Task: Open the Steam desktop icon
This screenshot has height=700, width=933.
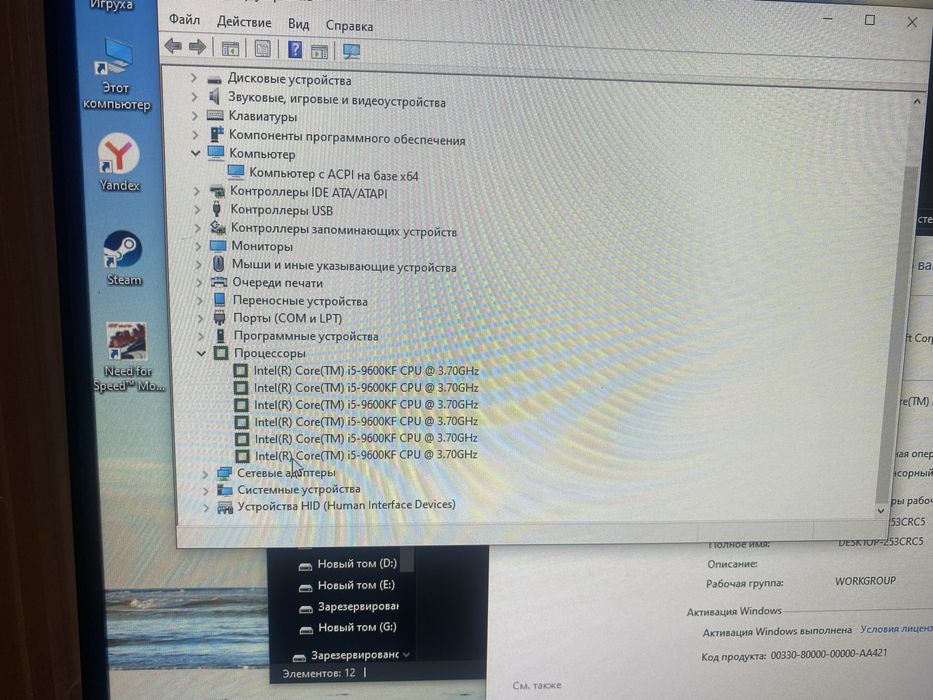Action: pos(123,258)
